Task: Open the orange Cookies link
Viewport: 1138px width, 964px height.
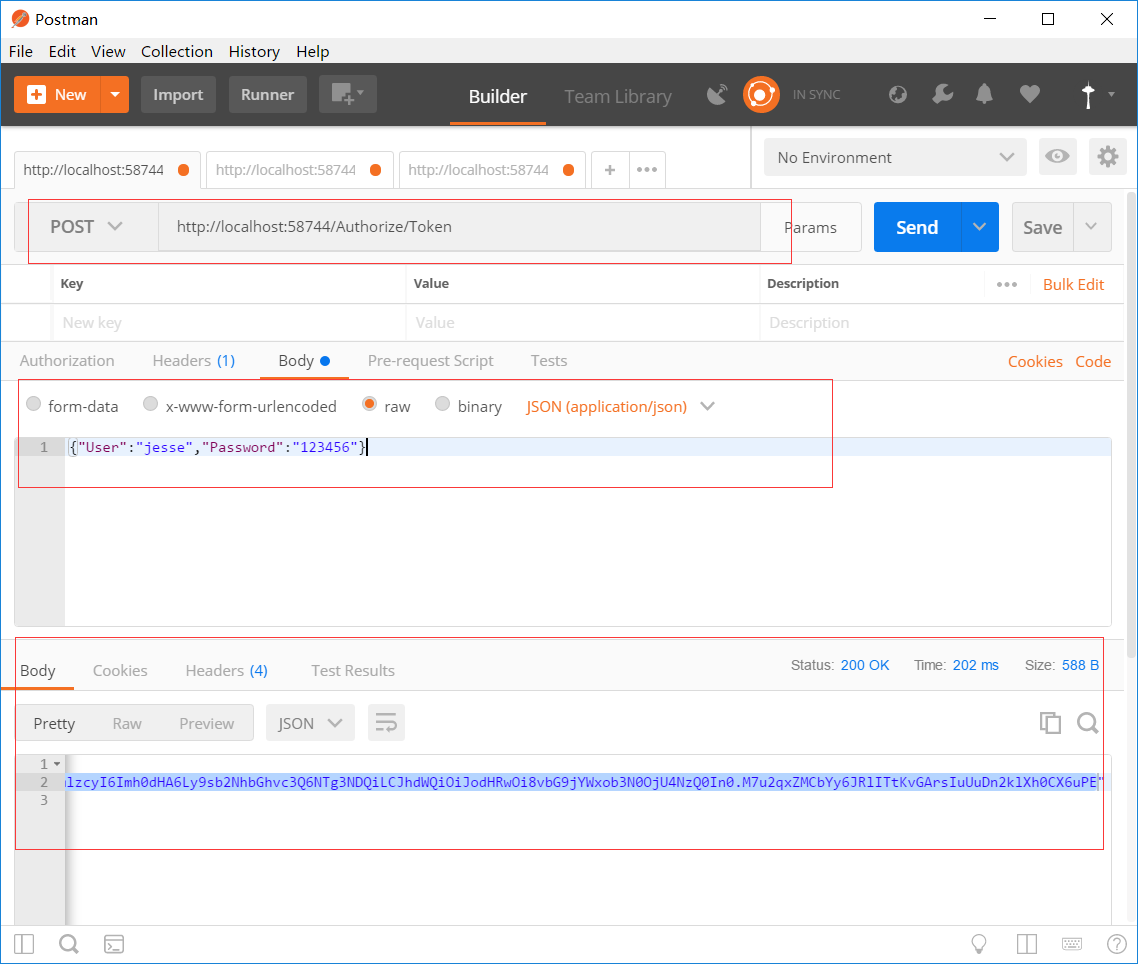Action: pyautogui.click(x=1035, y=362)
